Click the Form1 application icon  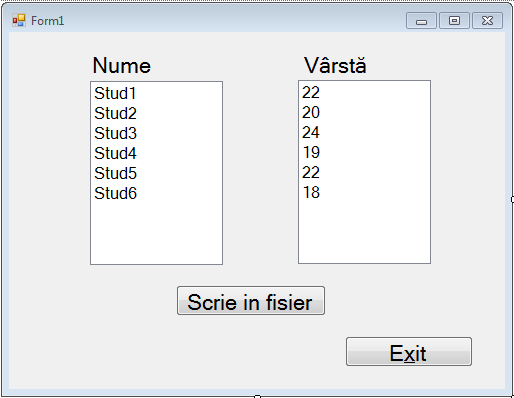[x=19, y=21]
